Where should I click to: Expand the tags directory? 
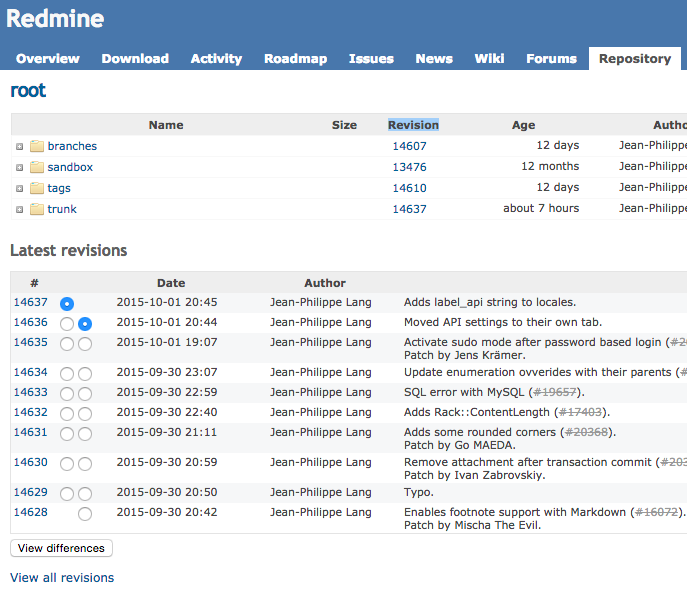(20, 188)
